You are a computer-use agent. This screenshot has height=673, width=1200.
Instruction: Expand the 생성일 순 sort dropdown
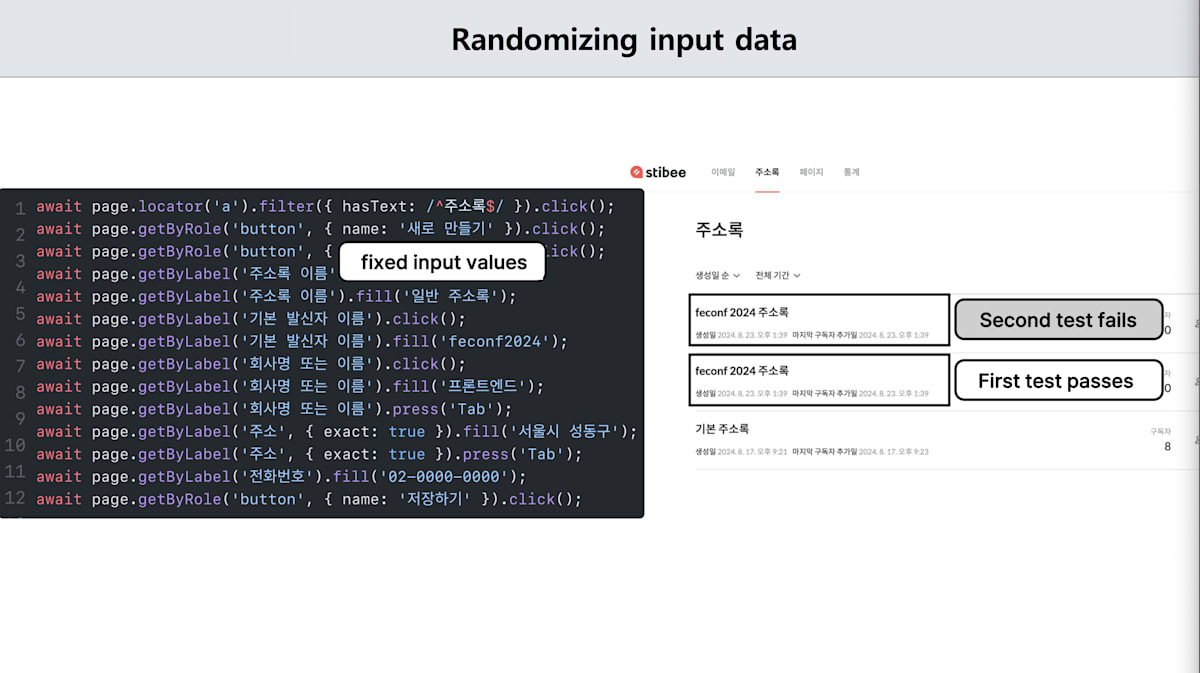point(717,275)
